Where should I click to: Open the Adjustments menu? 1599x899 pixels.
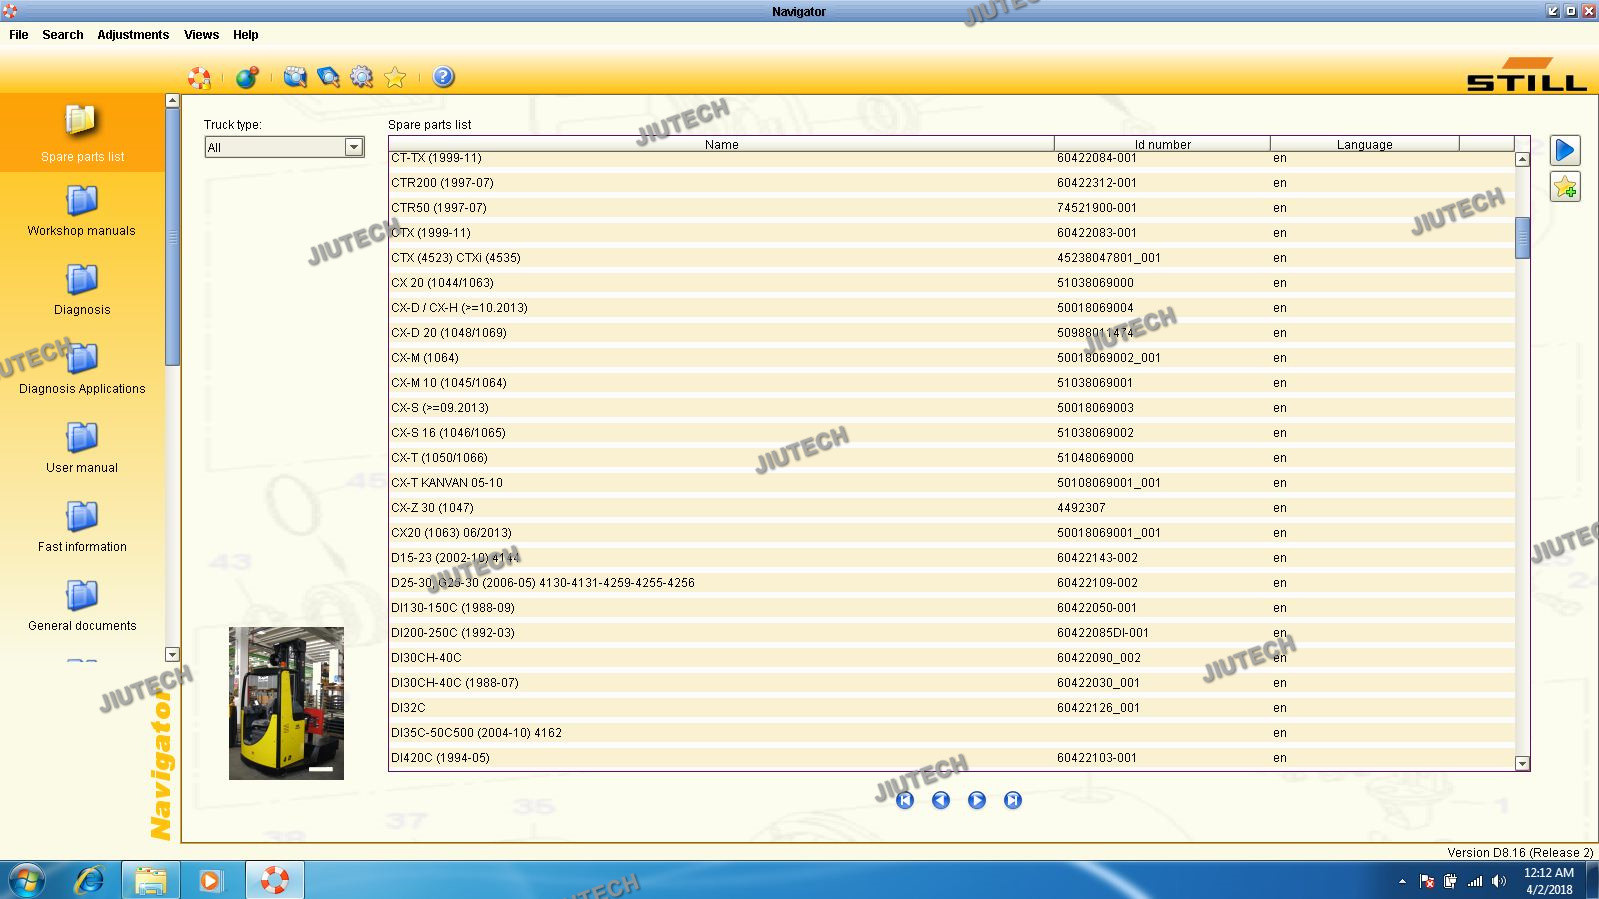(133, 34)
